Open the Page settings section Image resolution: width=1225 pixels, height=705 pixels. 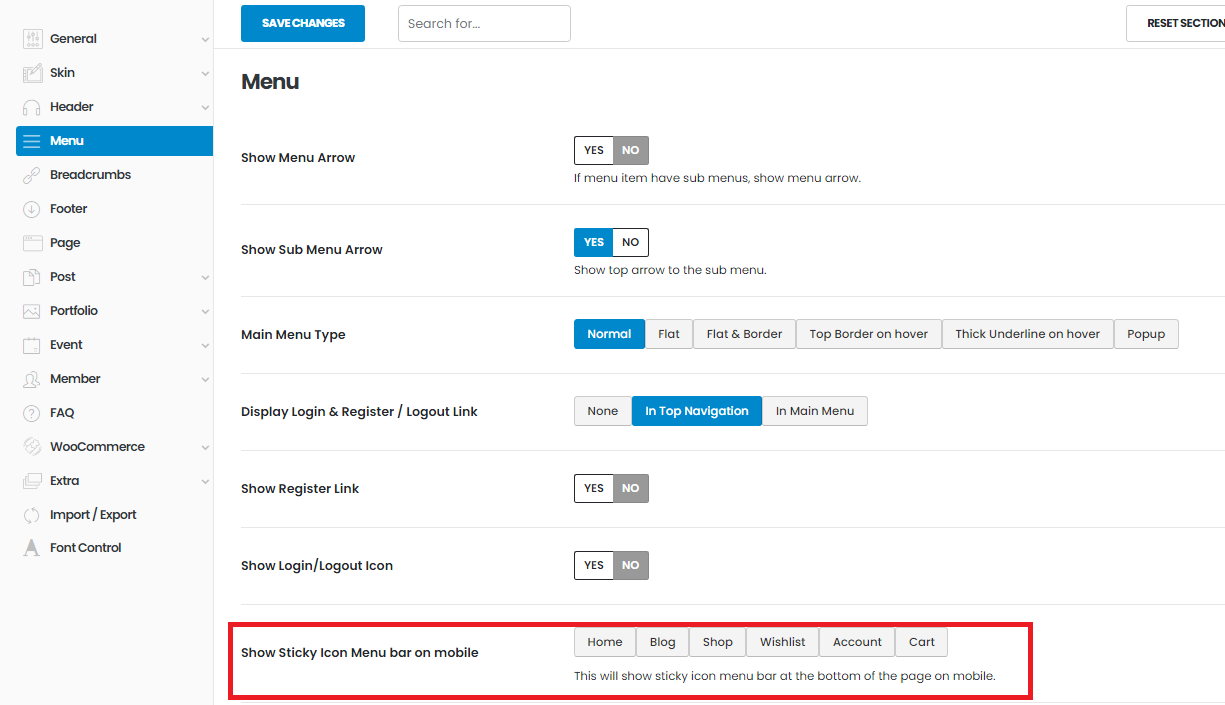pos(114,243)
